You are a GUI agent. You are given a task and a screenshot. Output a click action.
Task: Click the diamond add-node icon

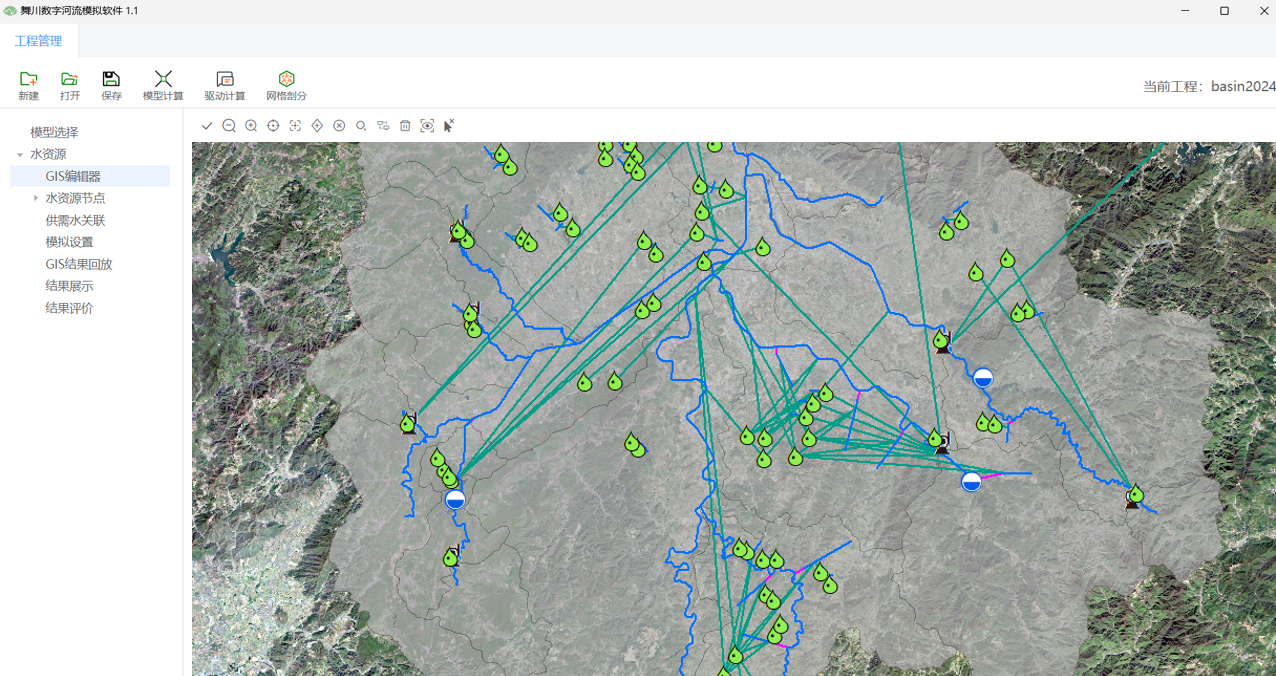(x=317, y=126)
